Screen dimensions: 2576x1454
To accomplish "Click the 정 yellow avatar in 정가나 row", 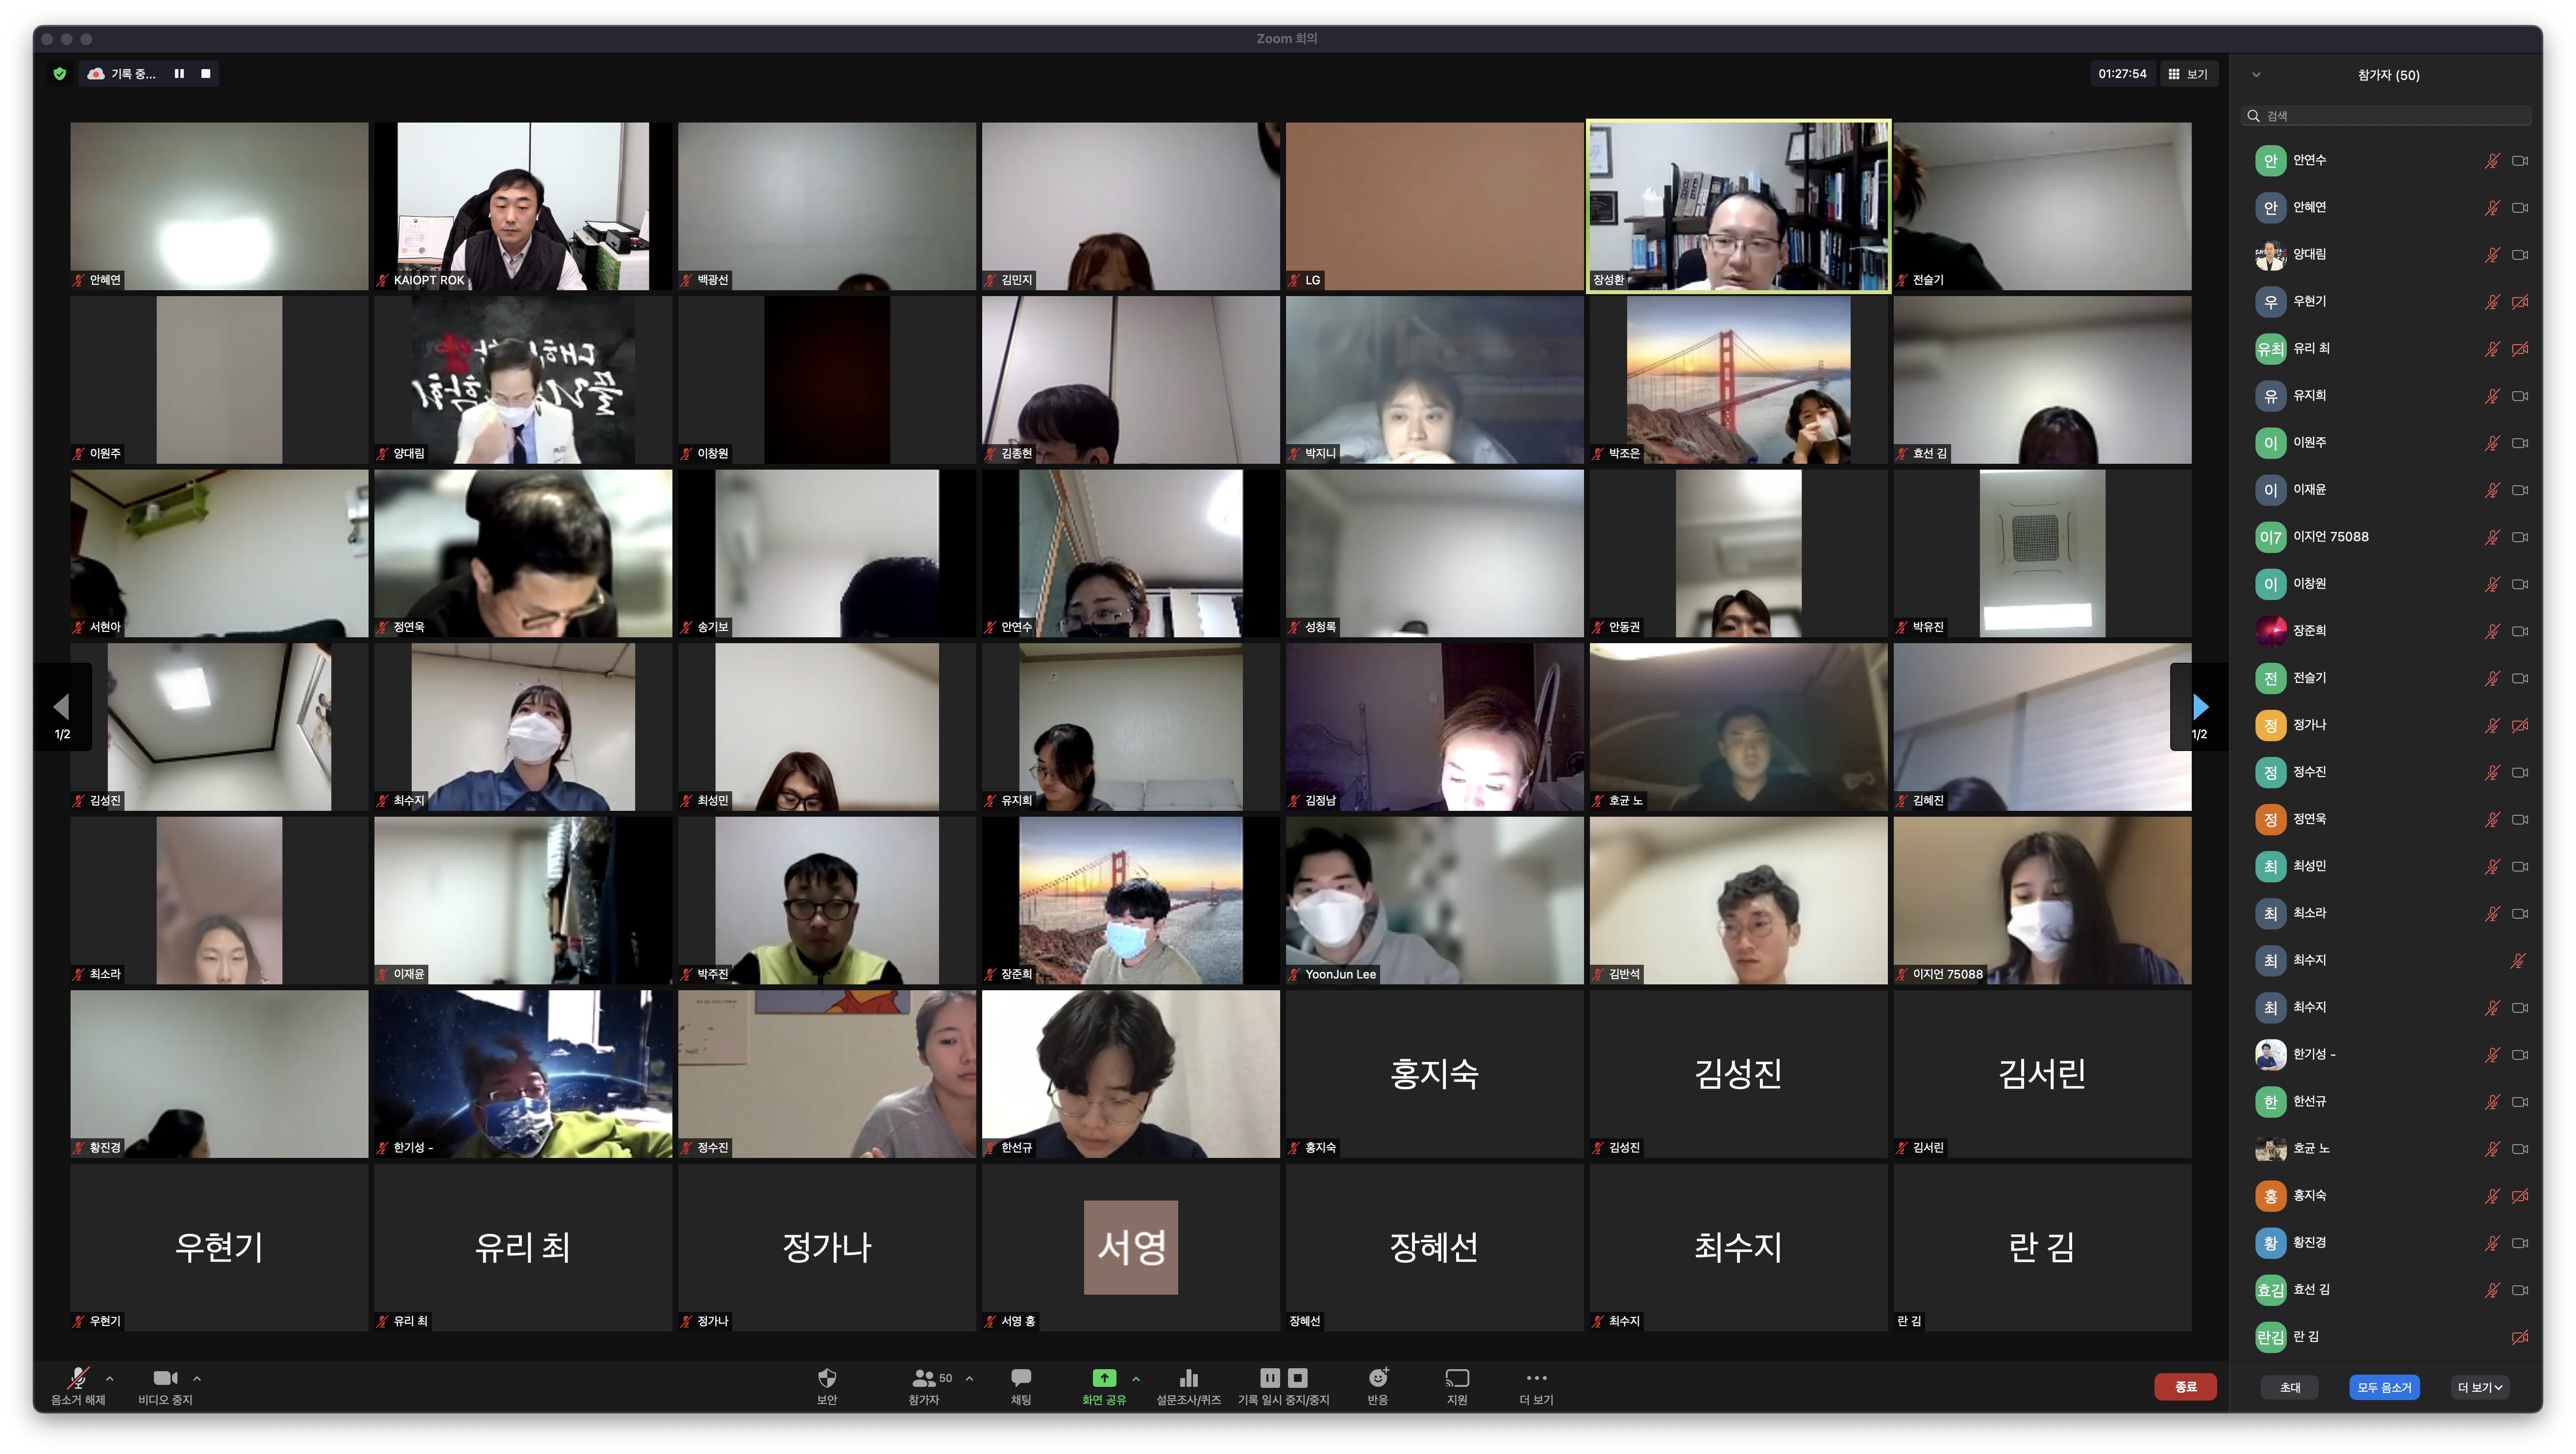I will [2270, 725].
